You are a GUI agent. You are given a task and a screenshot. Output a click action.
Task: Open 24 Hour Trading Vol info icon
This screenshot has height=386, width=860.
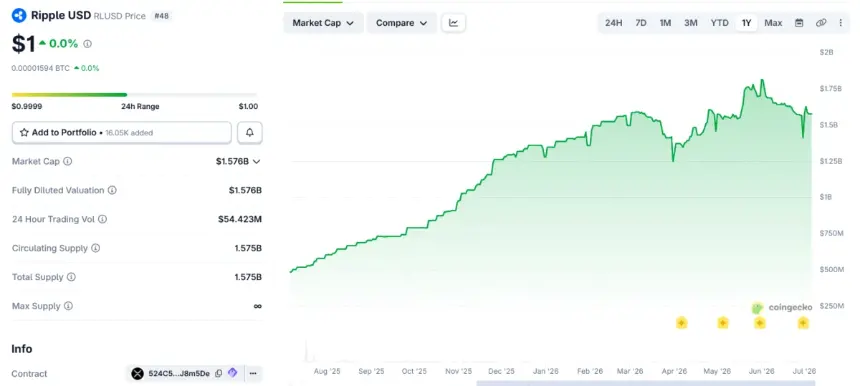point(103,219)
